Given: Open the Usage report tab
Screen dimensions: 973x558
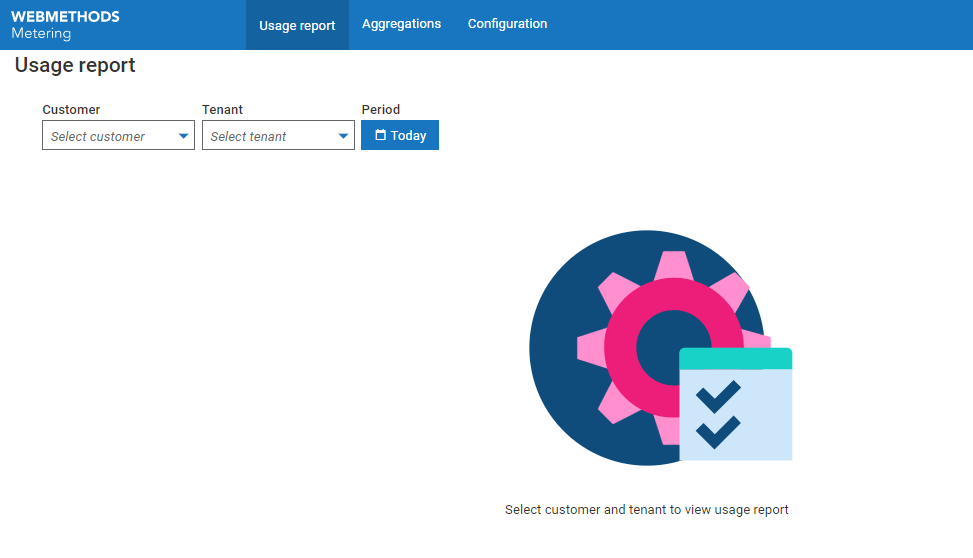Looking at the screenshot, I should point(297,25).
